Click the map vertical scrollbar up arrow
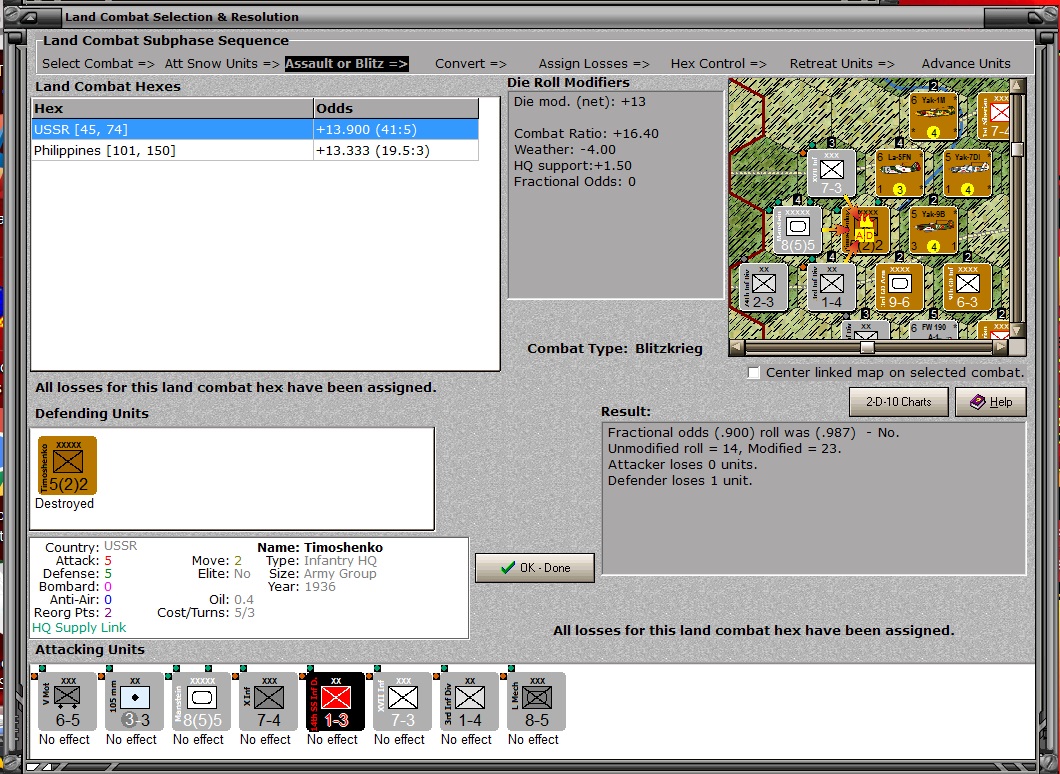 tap(1017, 86)
